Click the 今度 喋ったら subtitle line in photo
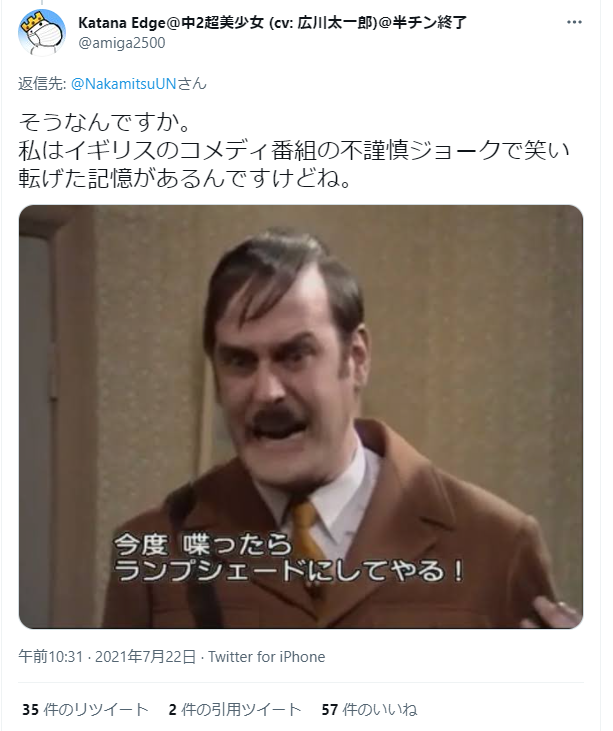613x731 pixels. [x=203, y=545]
